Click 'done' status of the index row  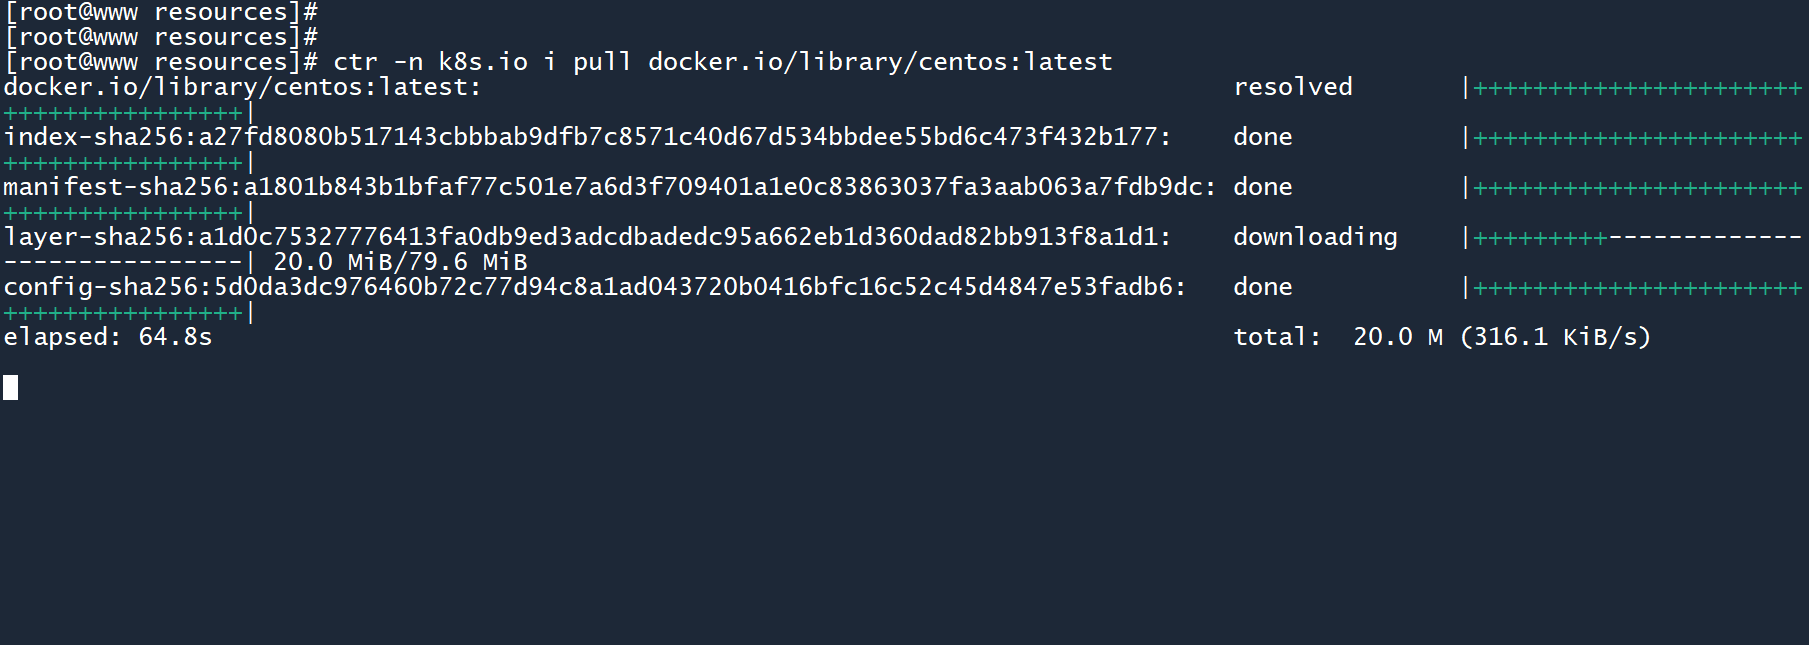(1262, 137)
